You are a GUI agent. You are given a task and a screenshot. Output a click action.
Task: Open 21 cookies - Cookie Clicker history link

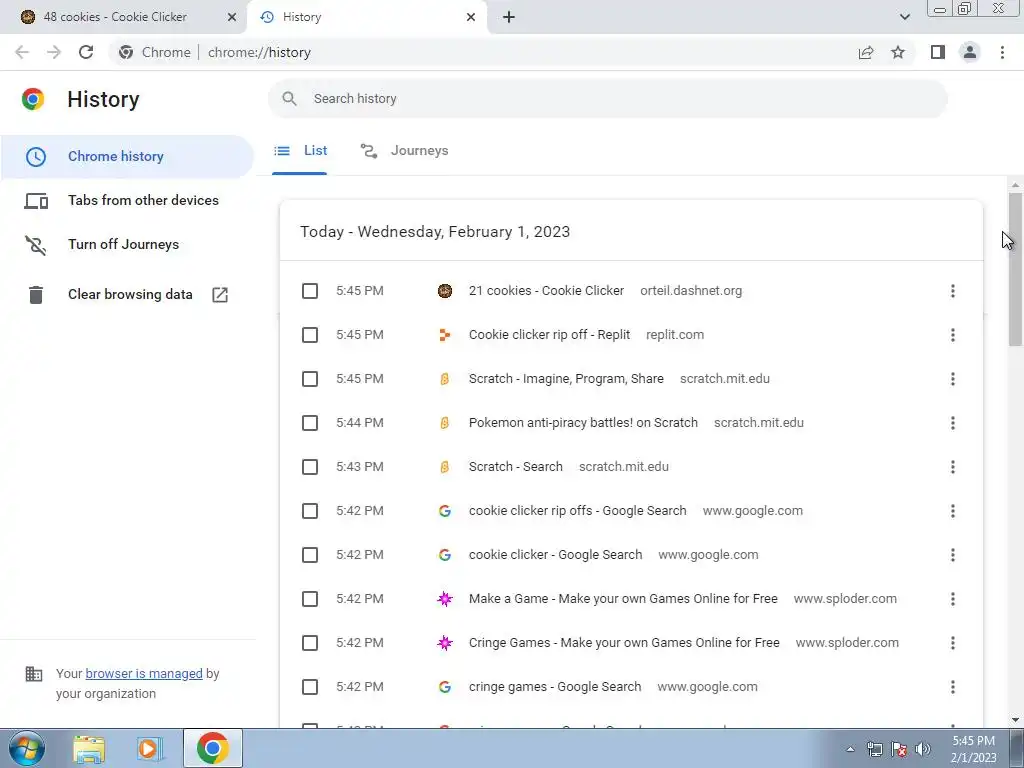click(546, 291)
